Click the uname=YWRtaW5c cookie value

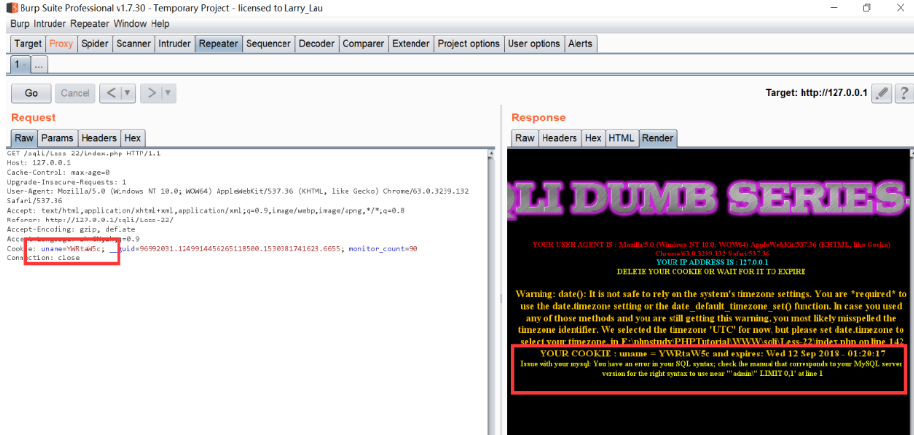click(x=72, y=248)
